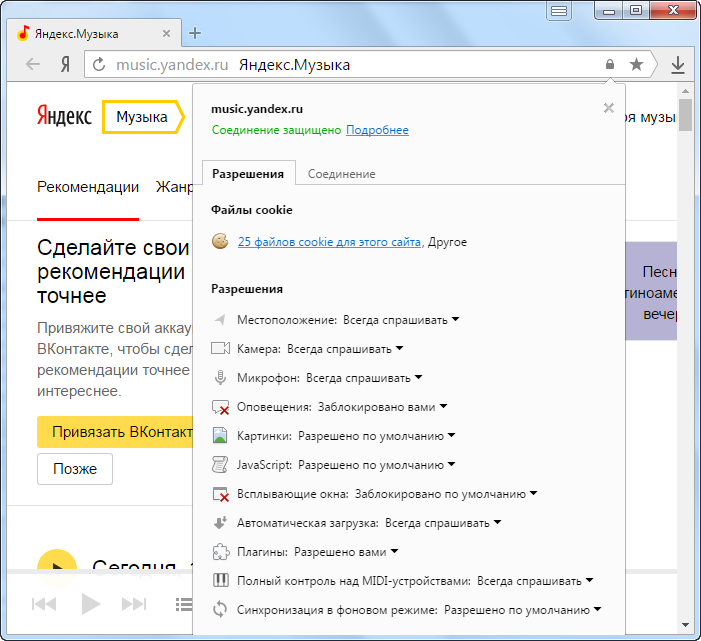Viewport: 701px width, 641px height.
Task: Click the plugins puzzle icon
Action: pyautogui.click(x=220, y=552)
